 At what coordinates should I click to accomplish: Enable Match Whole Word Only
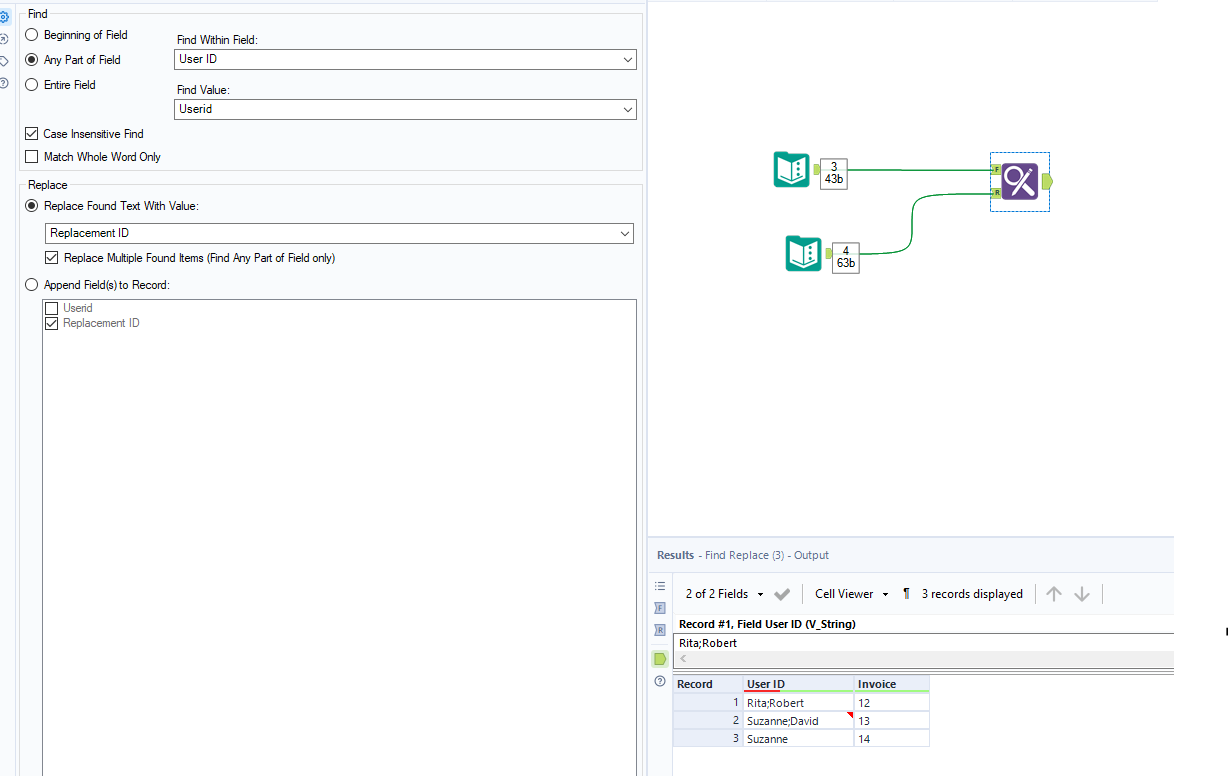pos(32,157)
